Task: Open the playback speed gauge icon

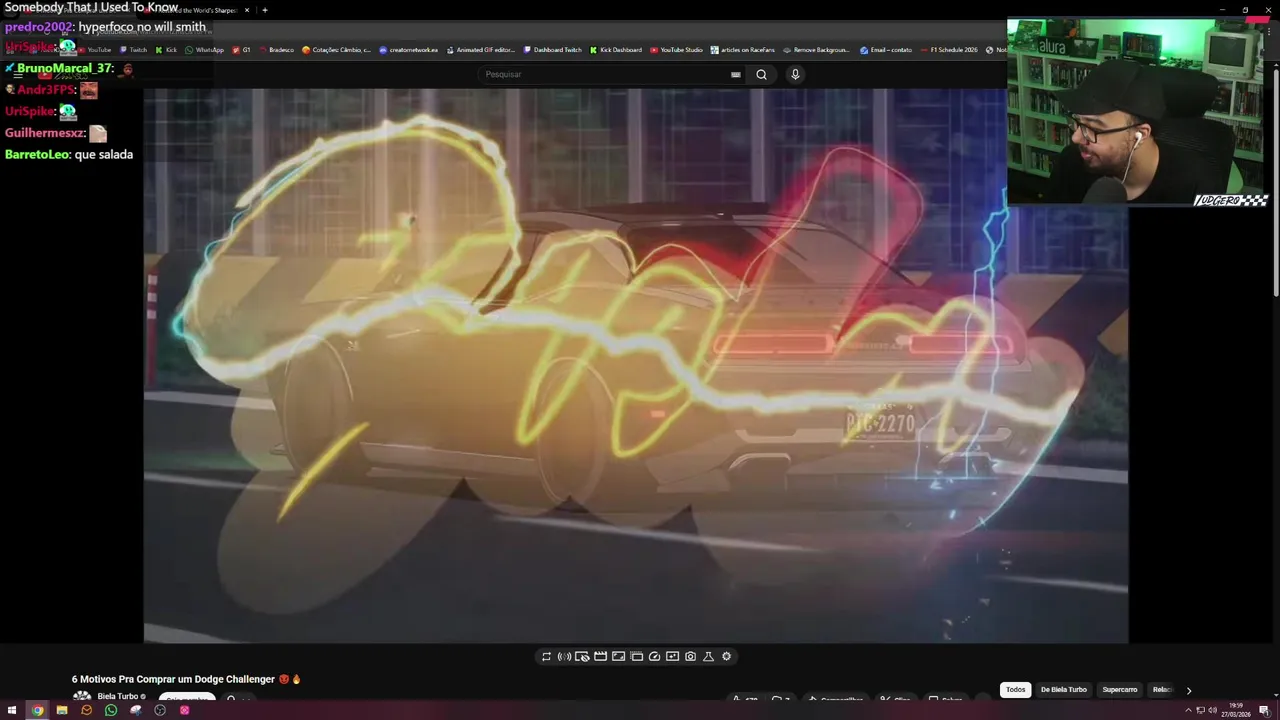Action: (x=654, y=657)
